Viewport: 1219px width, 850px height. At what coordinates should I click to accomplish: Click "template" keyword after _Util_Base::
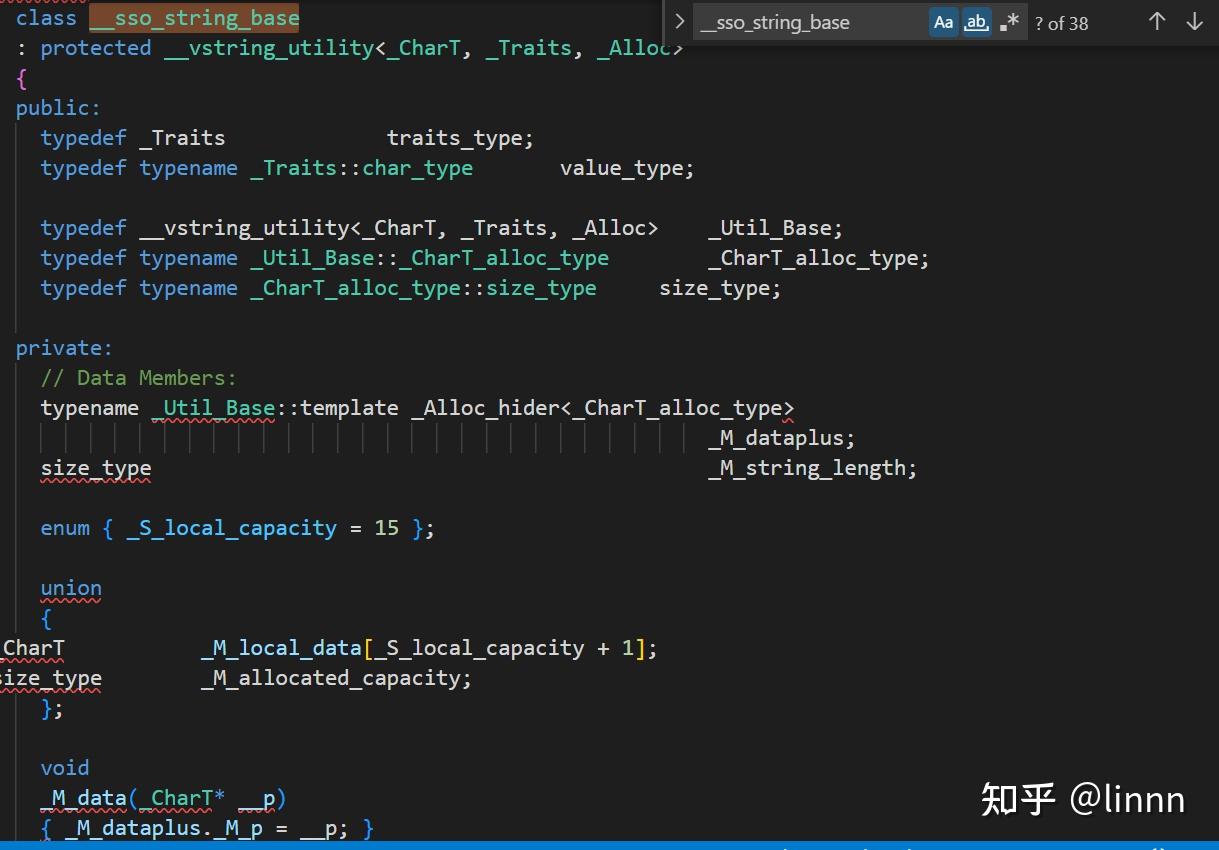click(x=349, y=408)
